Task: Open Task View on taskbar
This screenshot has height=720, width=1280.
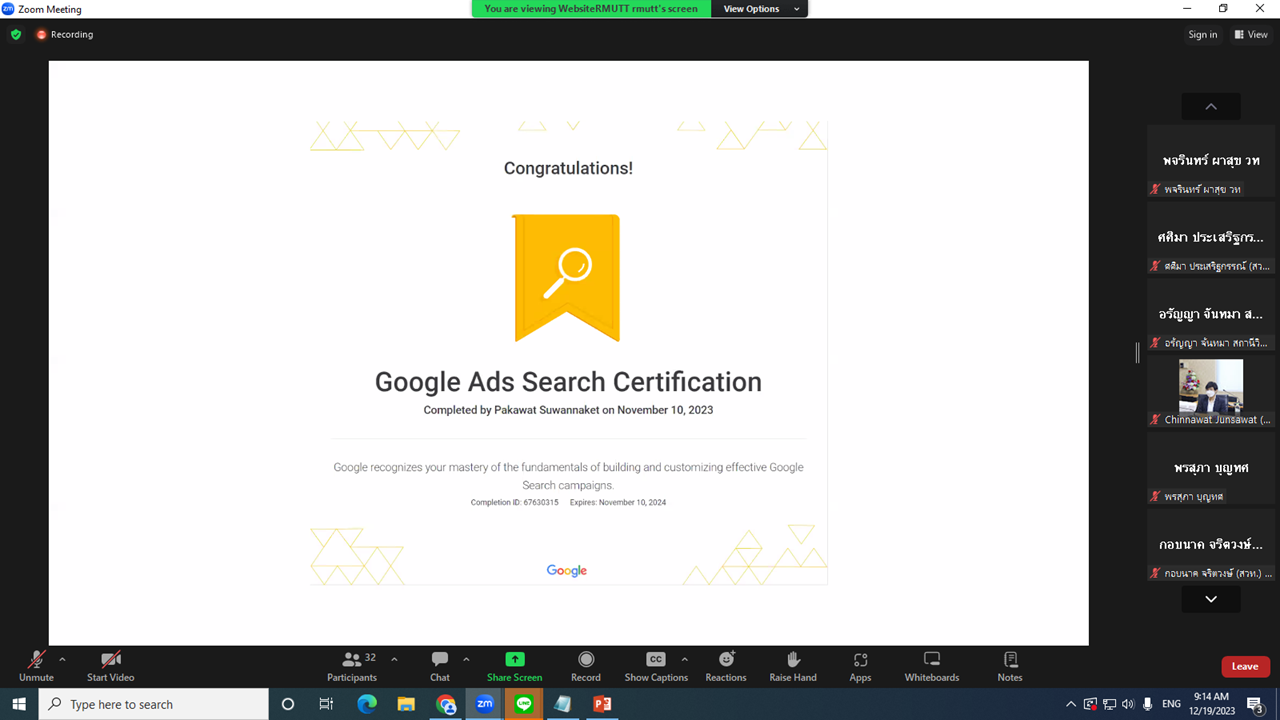Action: pos(326,704)
